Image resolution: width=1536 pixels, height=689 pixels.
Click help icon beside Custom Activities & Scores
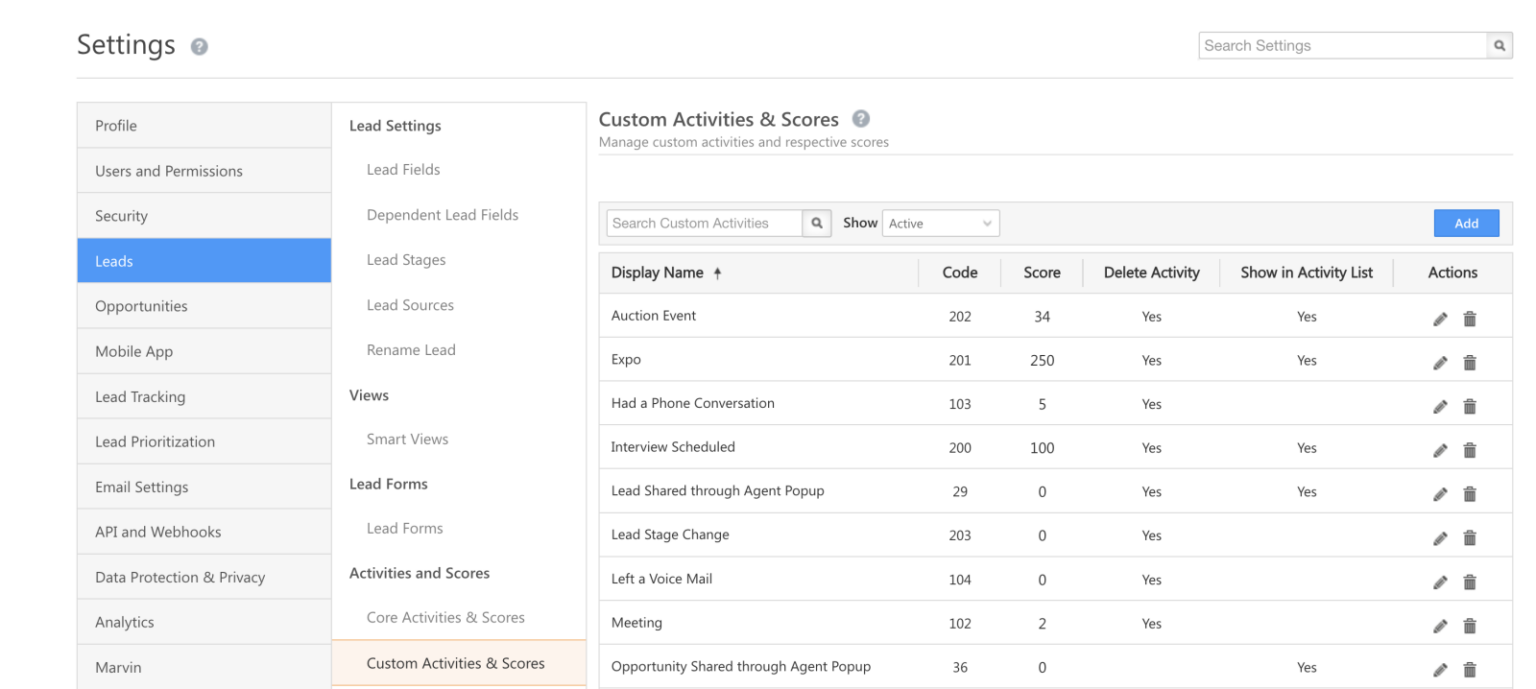(x=860, y=119)
